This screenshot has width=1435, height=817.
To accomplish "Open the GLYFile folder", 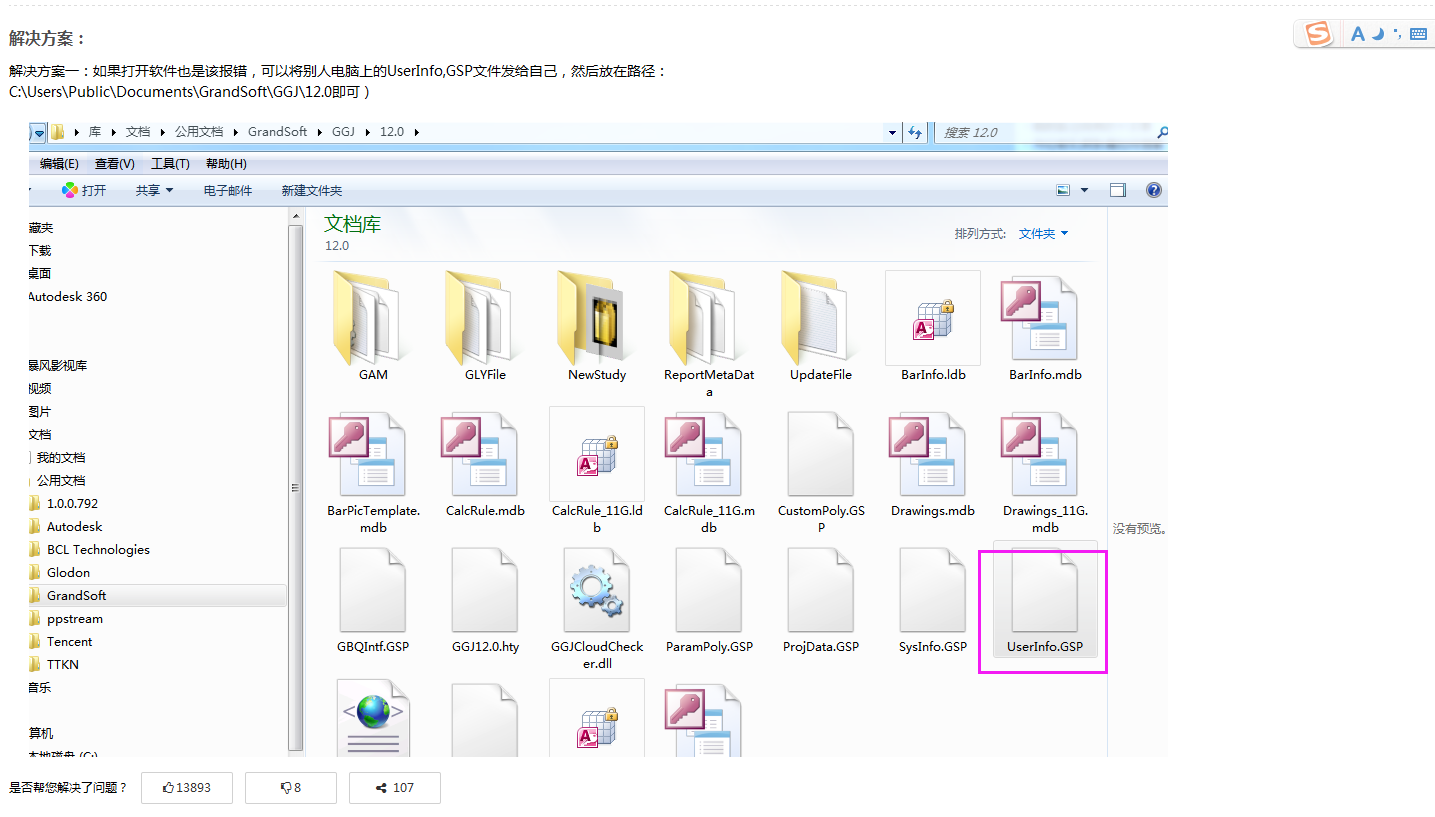I will (485, 325).
